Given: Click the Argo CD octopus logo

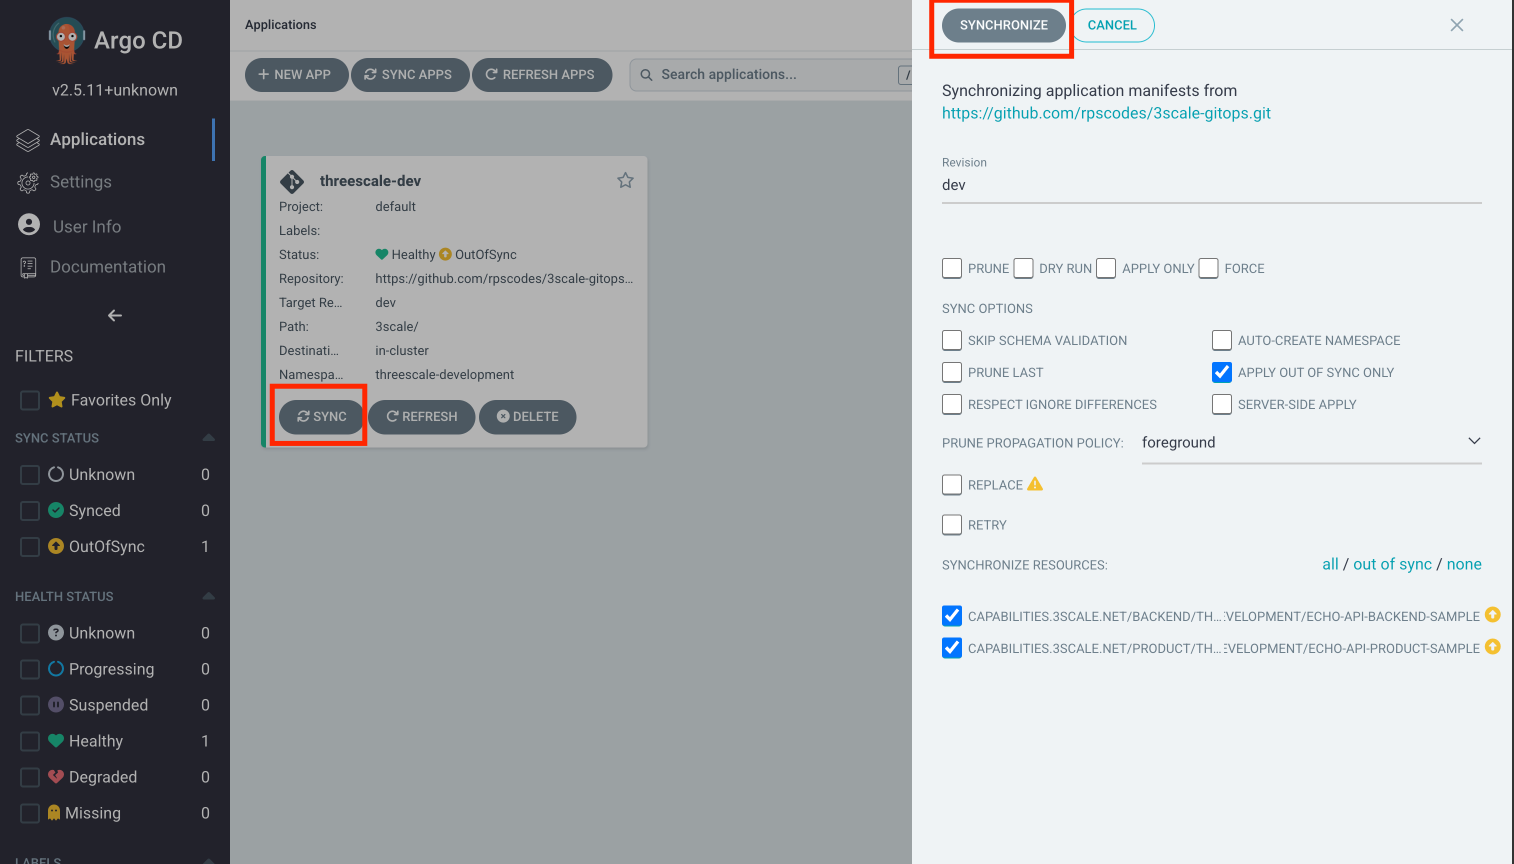Looking at the screenshot, I should pos(66,40).
